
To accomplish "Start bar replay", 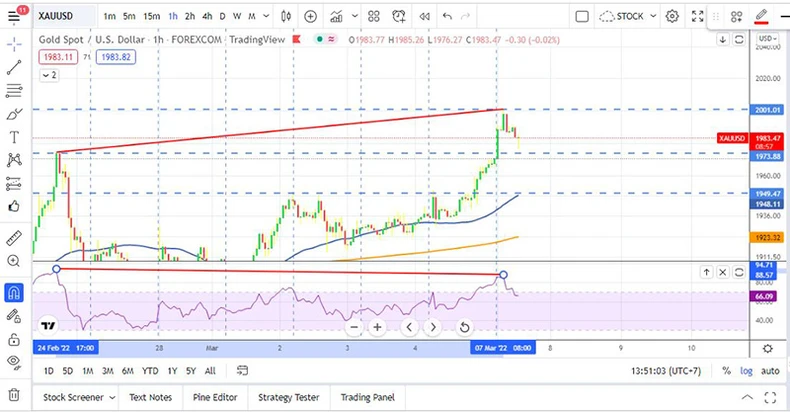I will pos(425,17).
